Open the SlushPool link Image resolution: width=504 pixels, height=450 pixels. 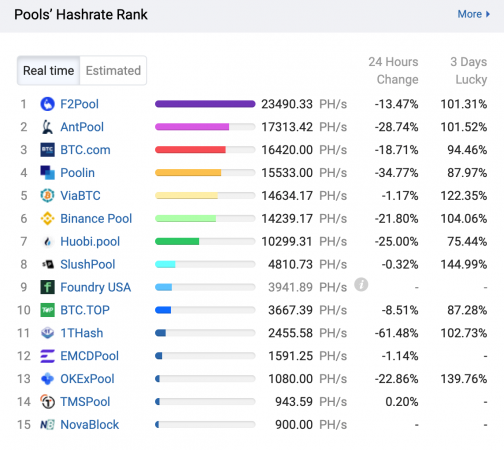tap(88, 264)
